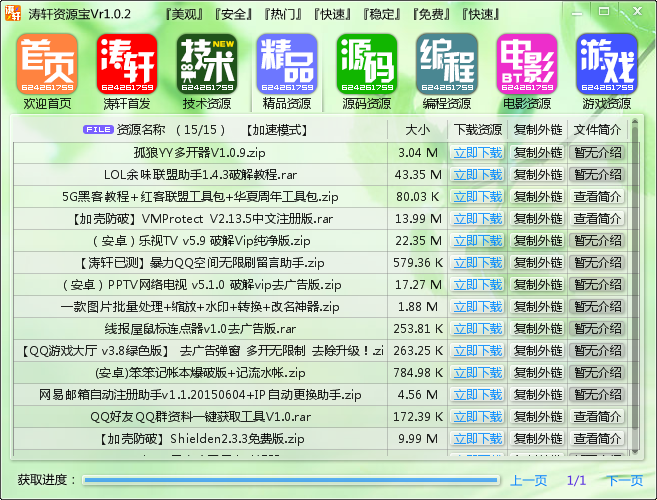This screenshot has width=657, height=500.
Task: Switch to 精品资源 tab label
Action: pos(287,104)
